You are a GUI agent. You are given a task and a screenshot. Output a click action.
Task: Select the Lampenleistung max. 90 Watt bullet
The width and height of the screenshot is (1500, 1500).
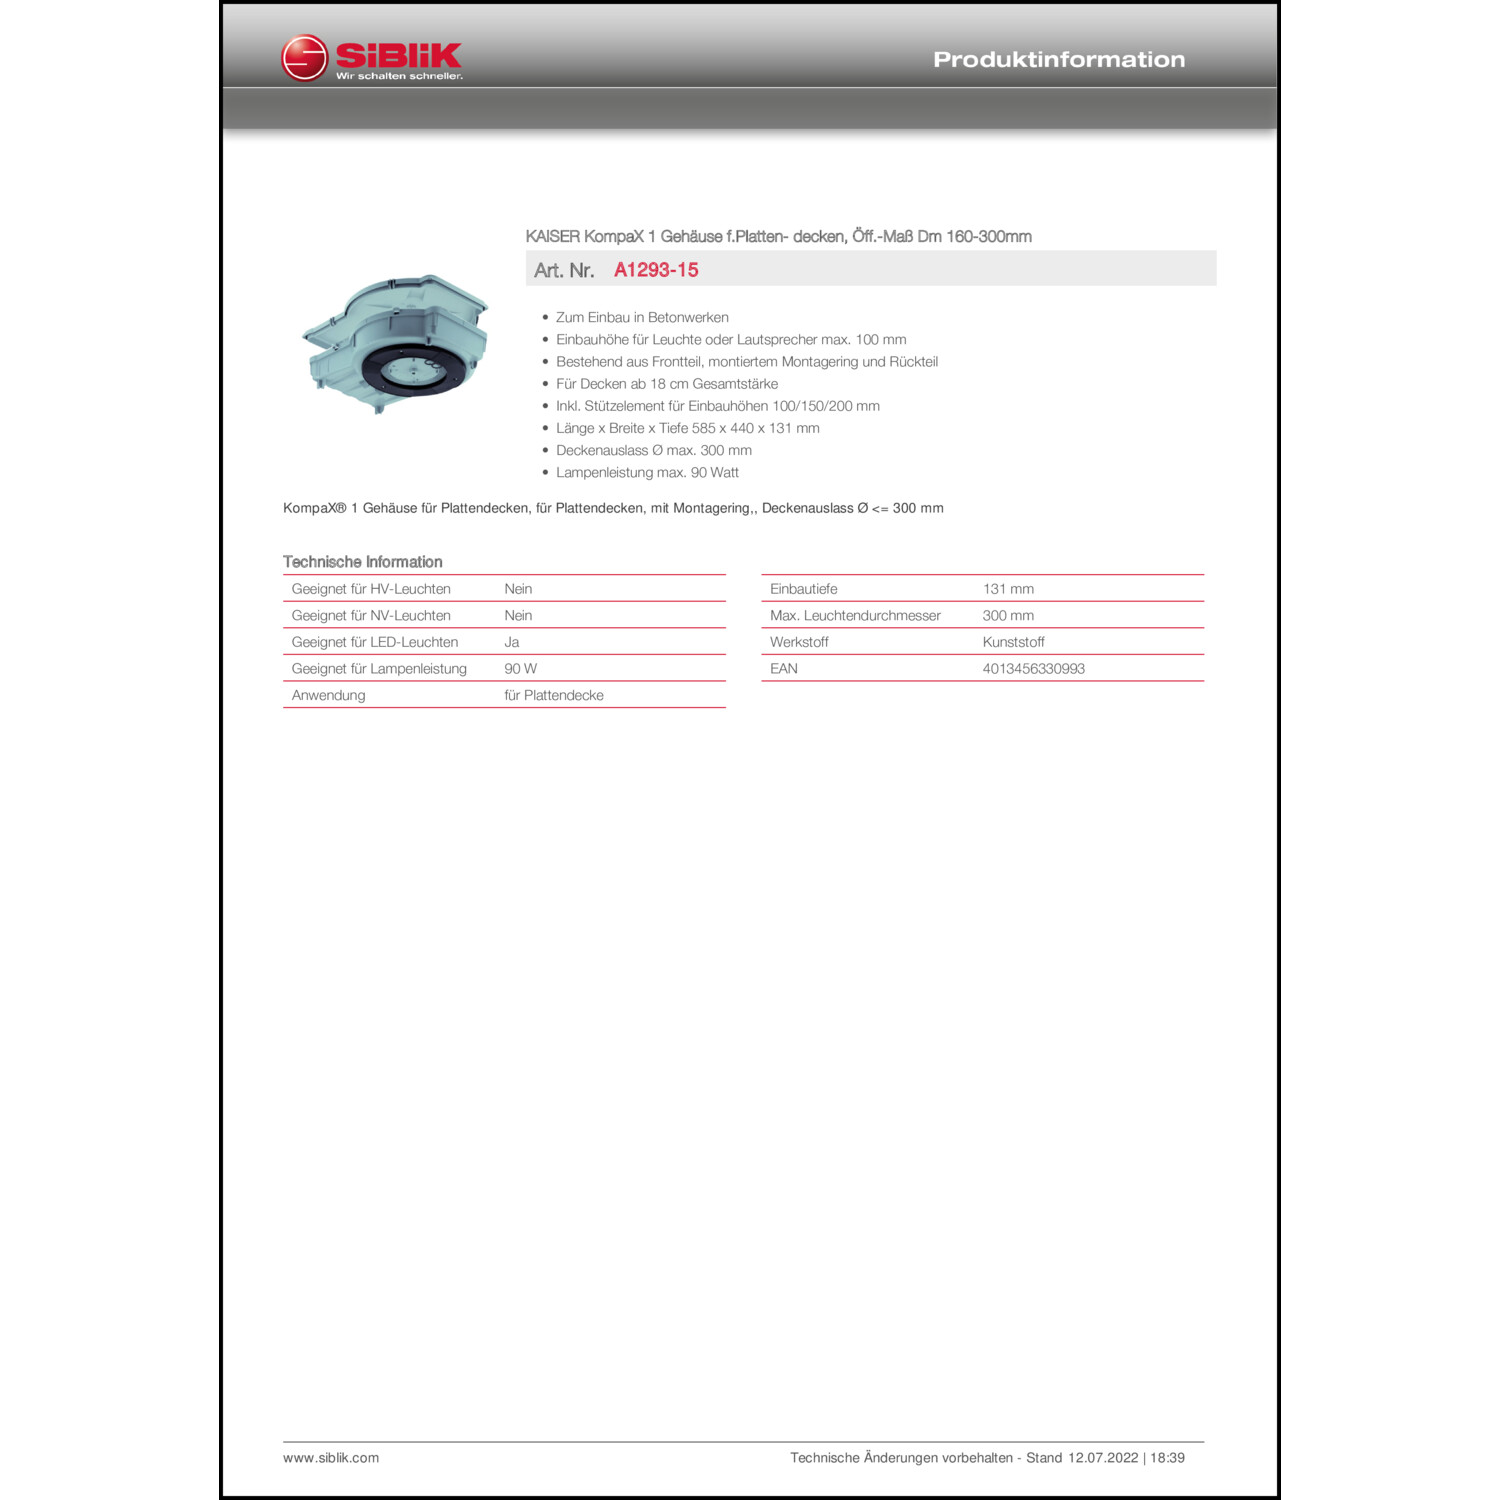click(647, 473)
